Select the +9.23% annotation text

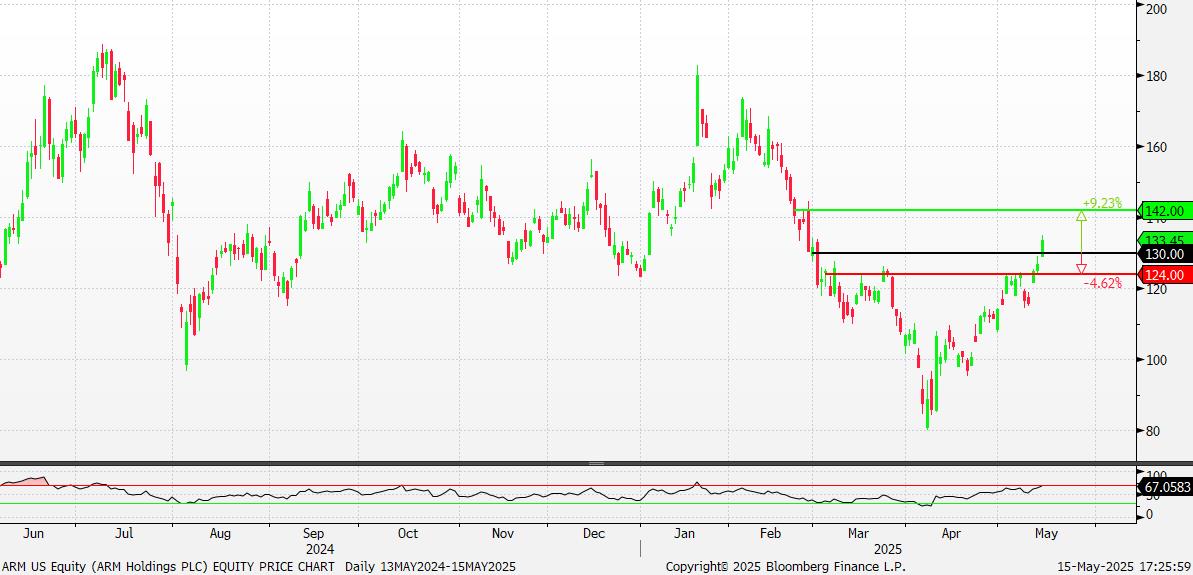click(1102, 203)
